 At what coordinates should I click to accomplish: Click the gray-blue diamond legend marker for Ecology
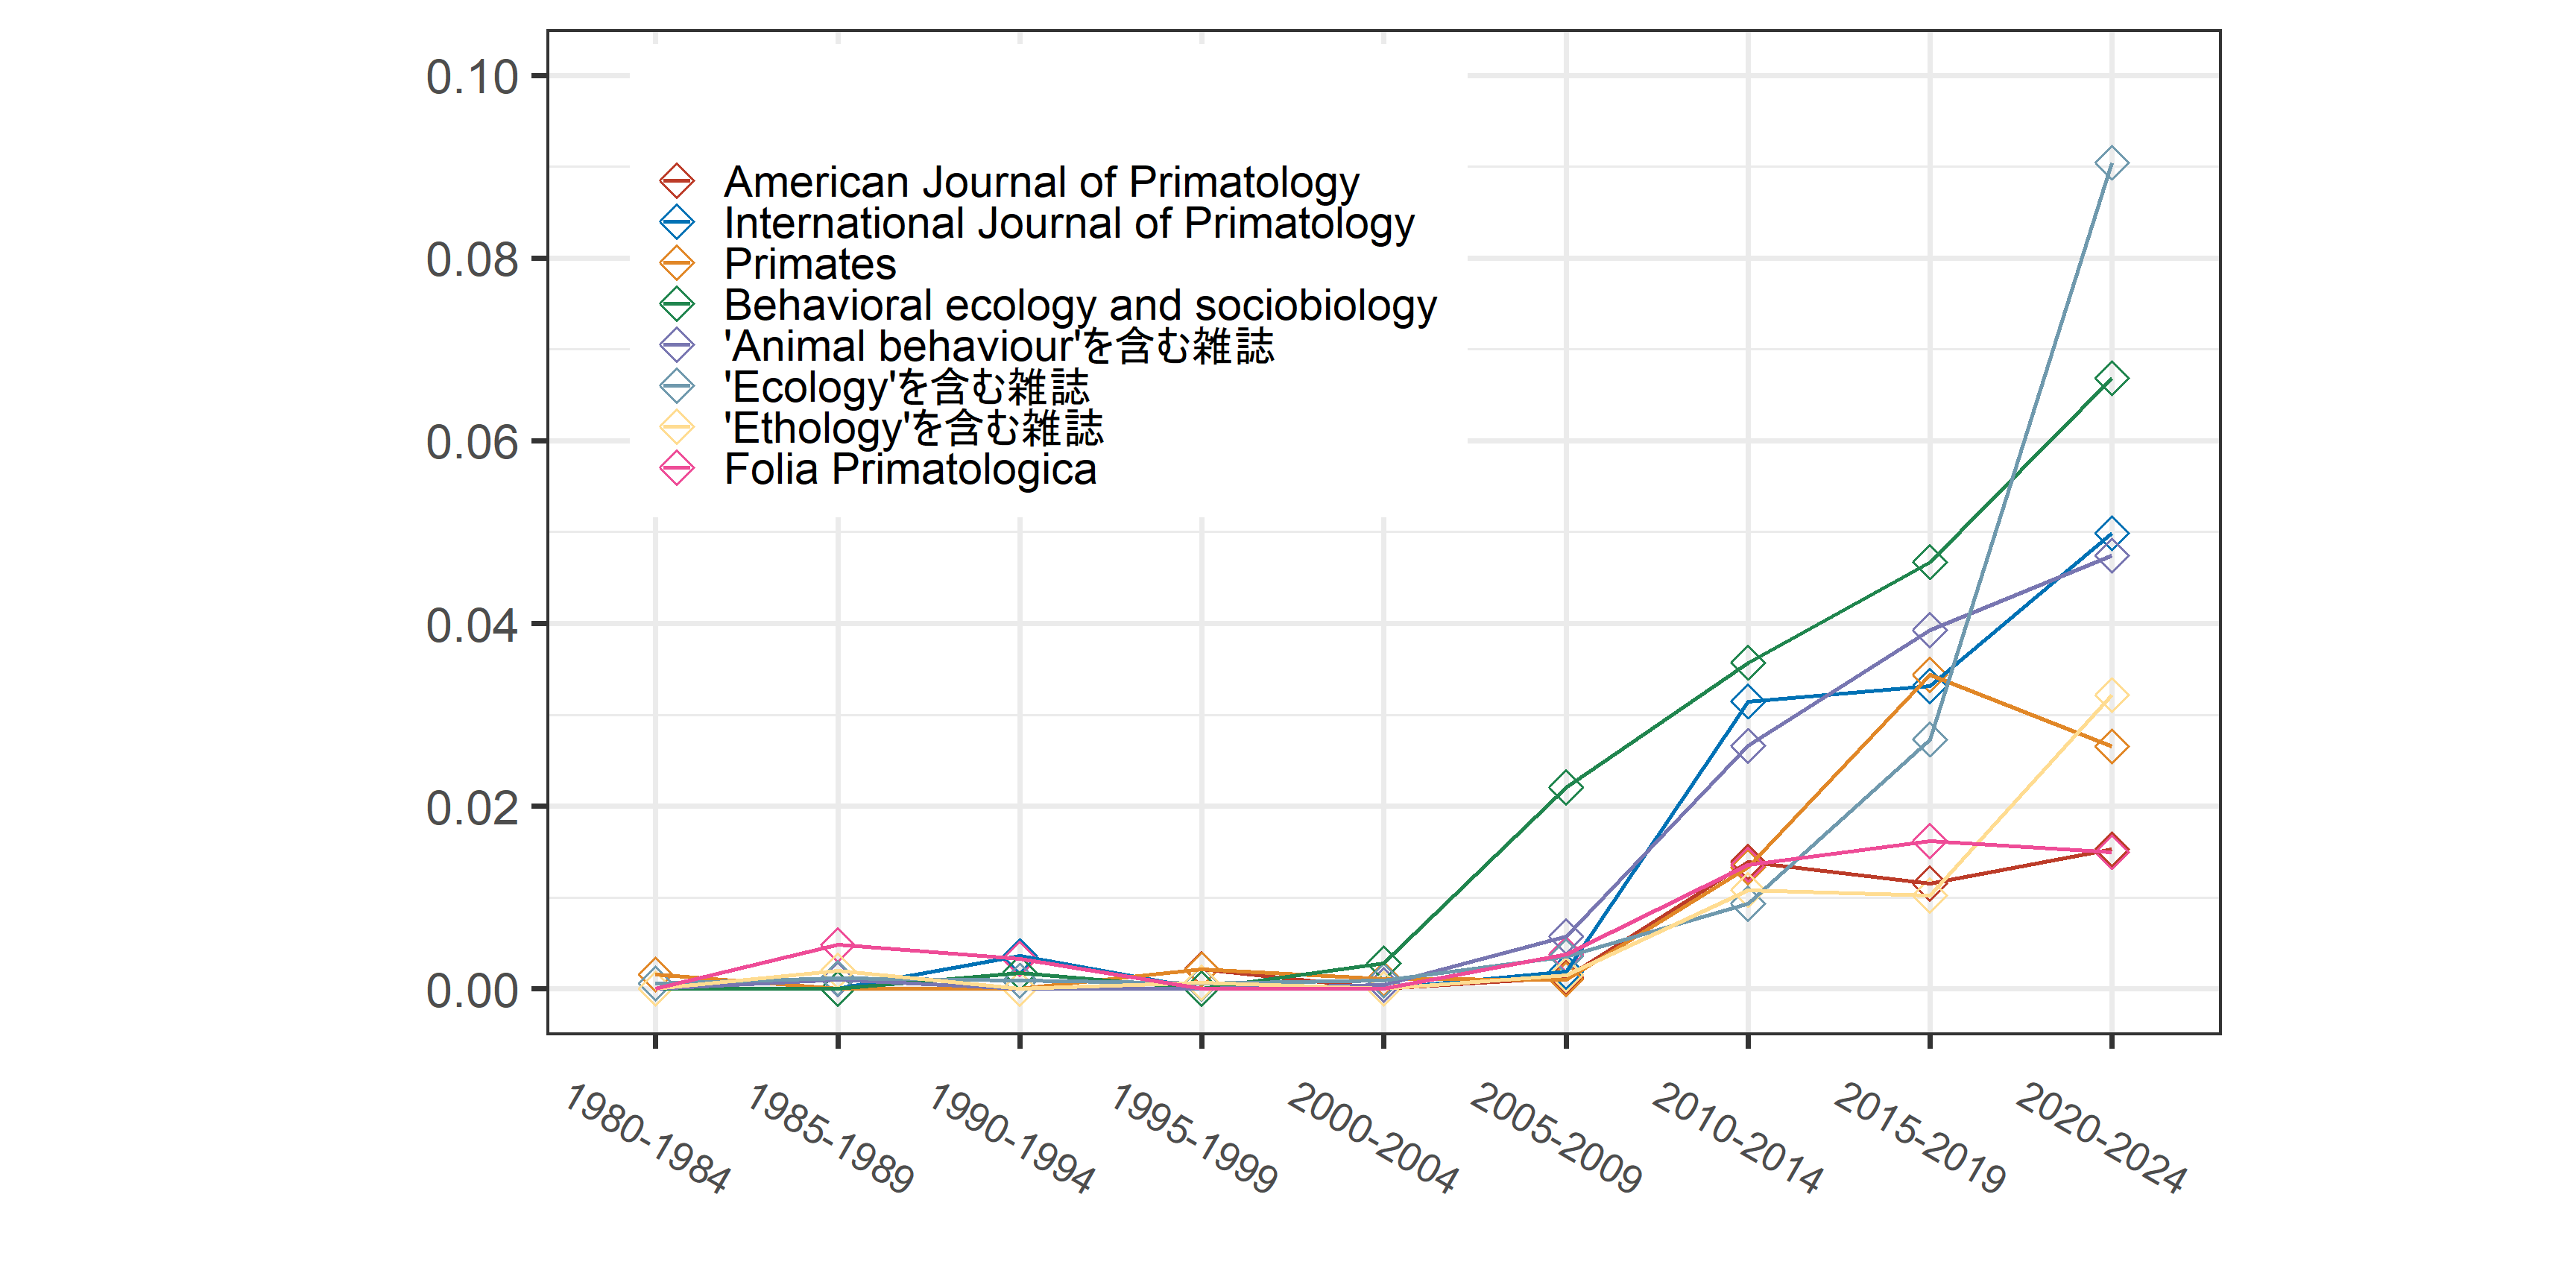[677, 387]
